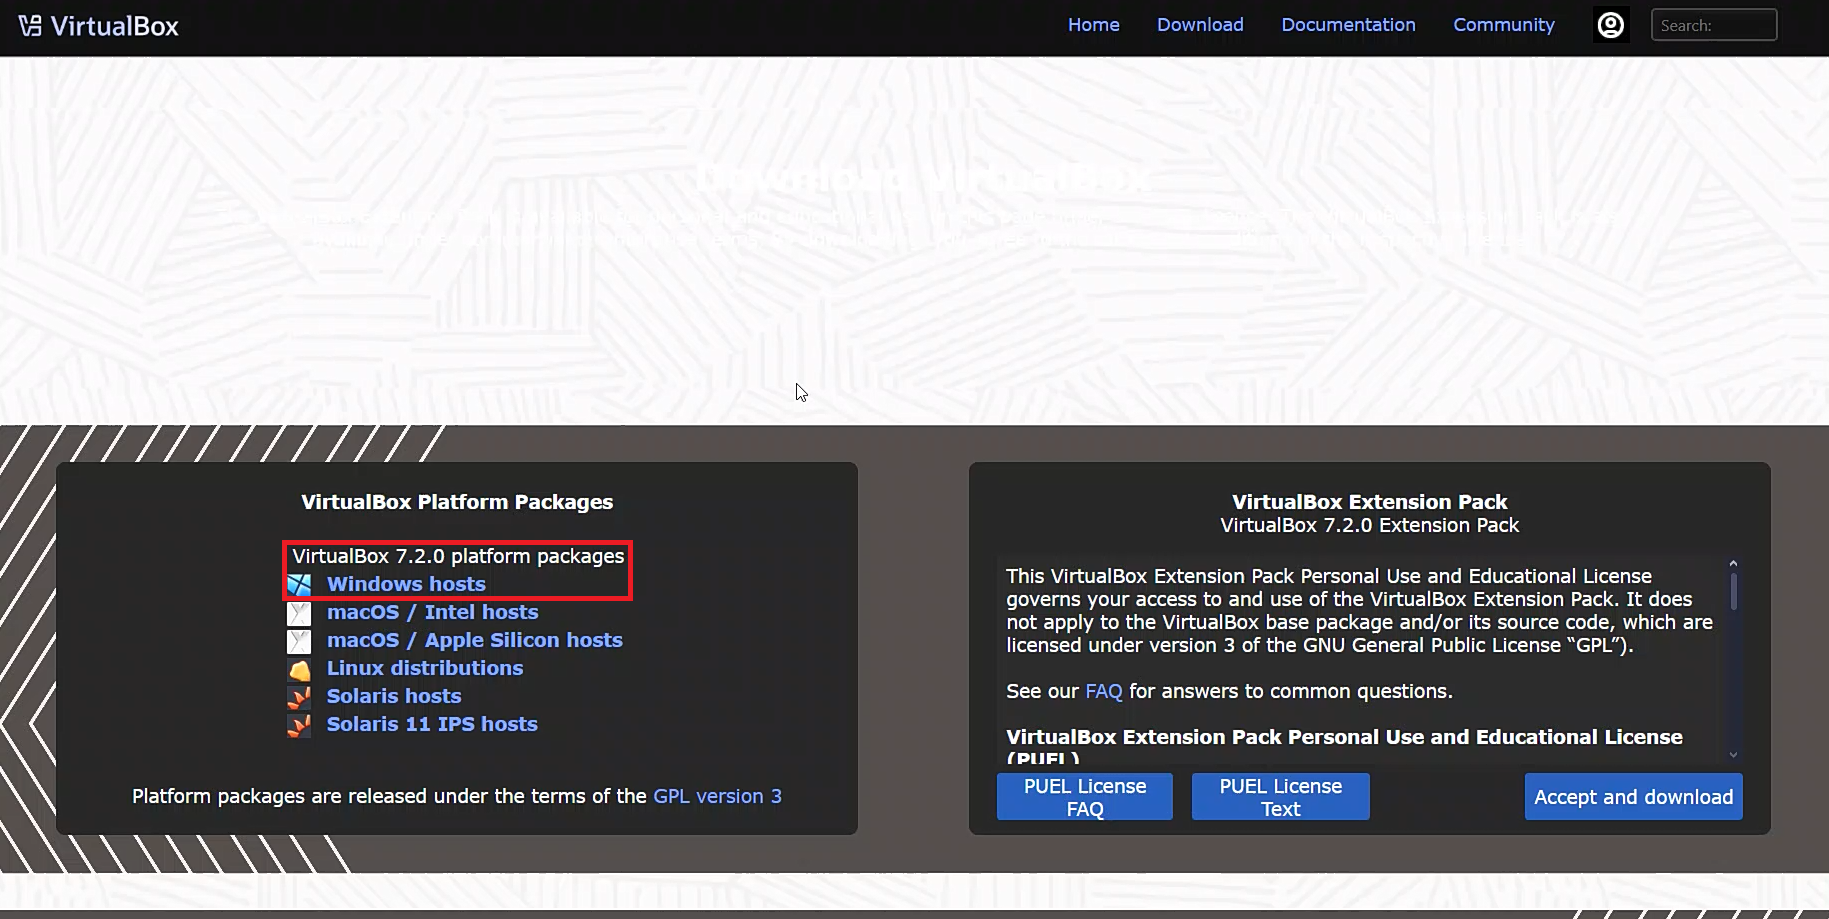Click the Windows hosts platform icon

tap(299, 584)
